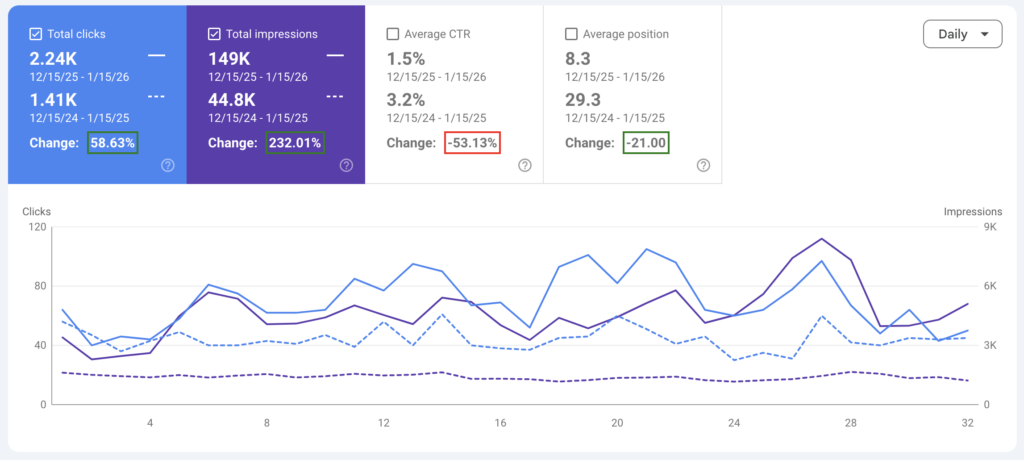
Task: Click the 232.01% impressions change value
Action: (x=294, y=143)
